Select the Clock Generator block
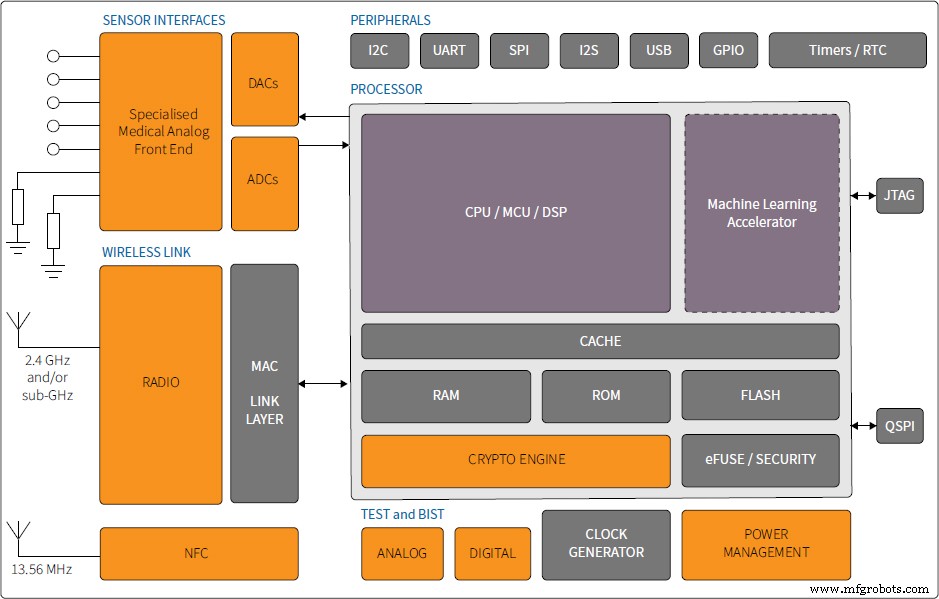 point(605,544)
